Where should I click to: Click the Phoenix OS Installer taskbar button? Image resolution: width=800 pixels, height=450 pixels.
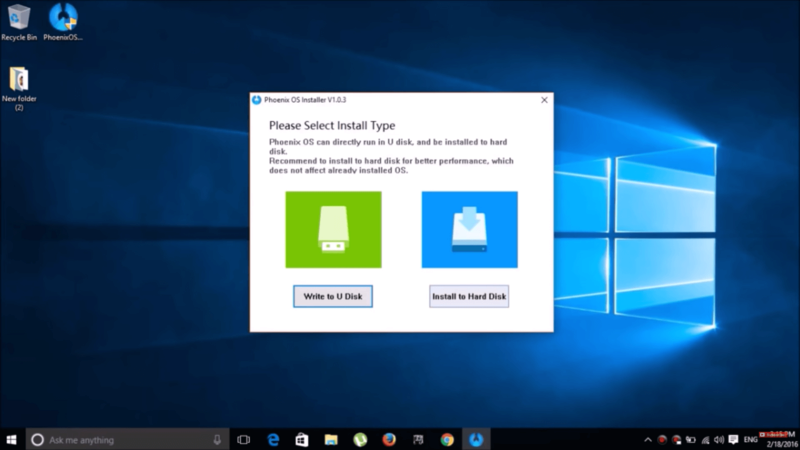click(476, 440)
